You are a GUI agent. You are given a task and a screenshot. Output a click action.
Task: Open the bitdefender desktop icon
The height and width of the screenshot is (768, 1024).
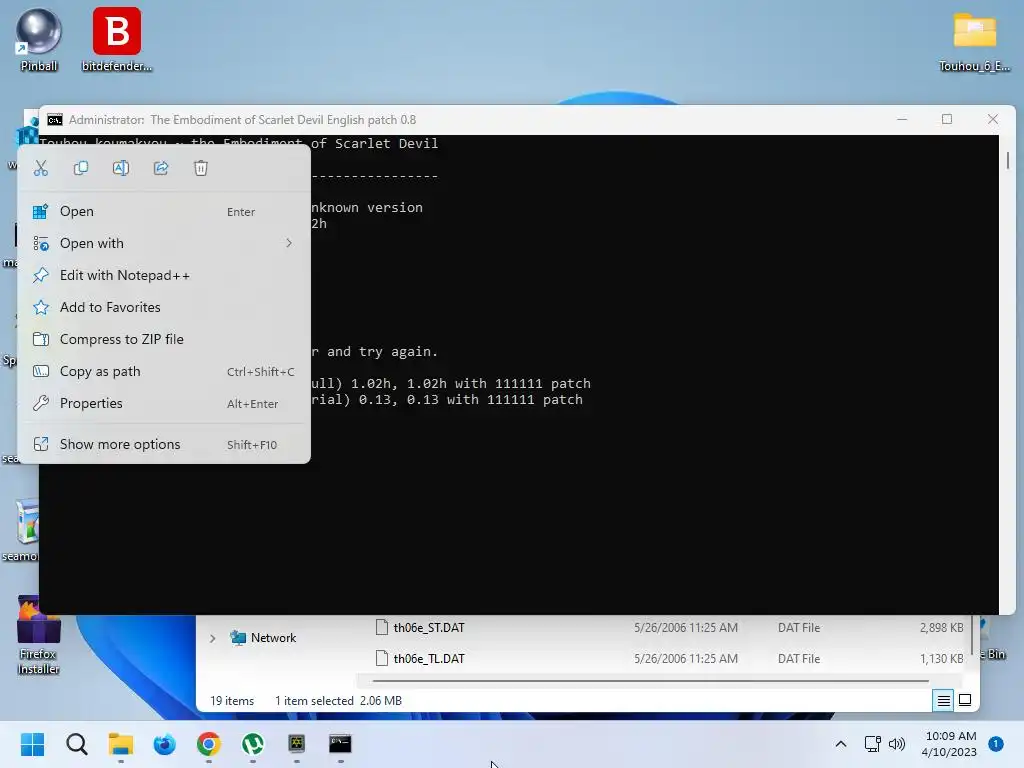(117, 39)
